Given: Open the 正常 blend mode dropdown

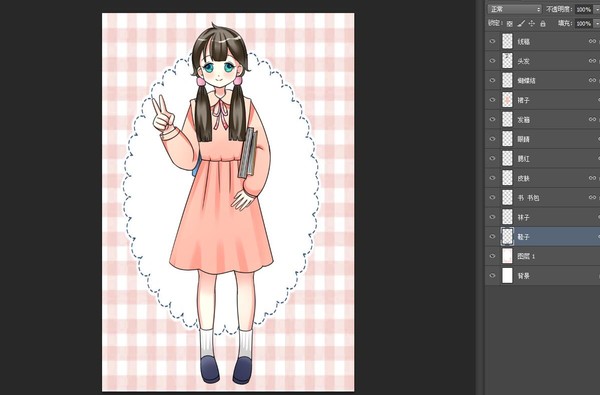Looking at the screenshot, I should pyautogui.click(x=514, y=9).
